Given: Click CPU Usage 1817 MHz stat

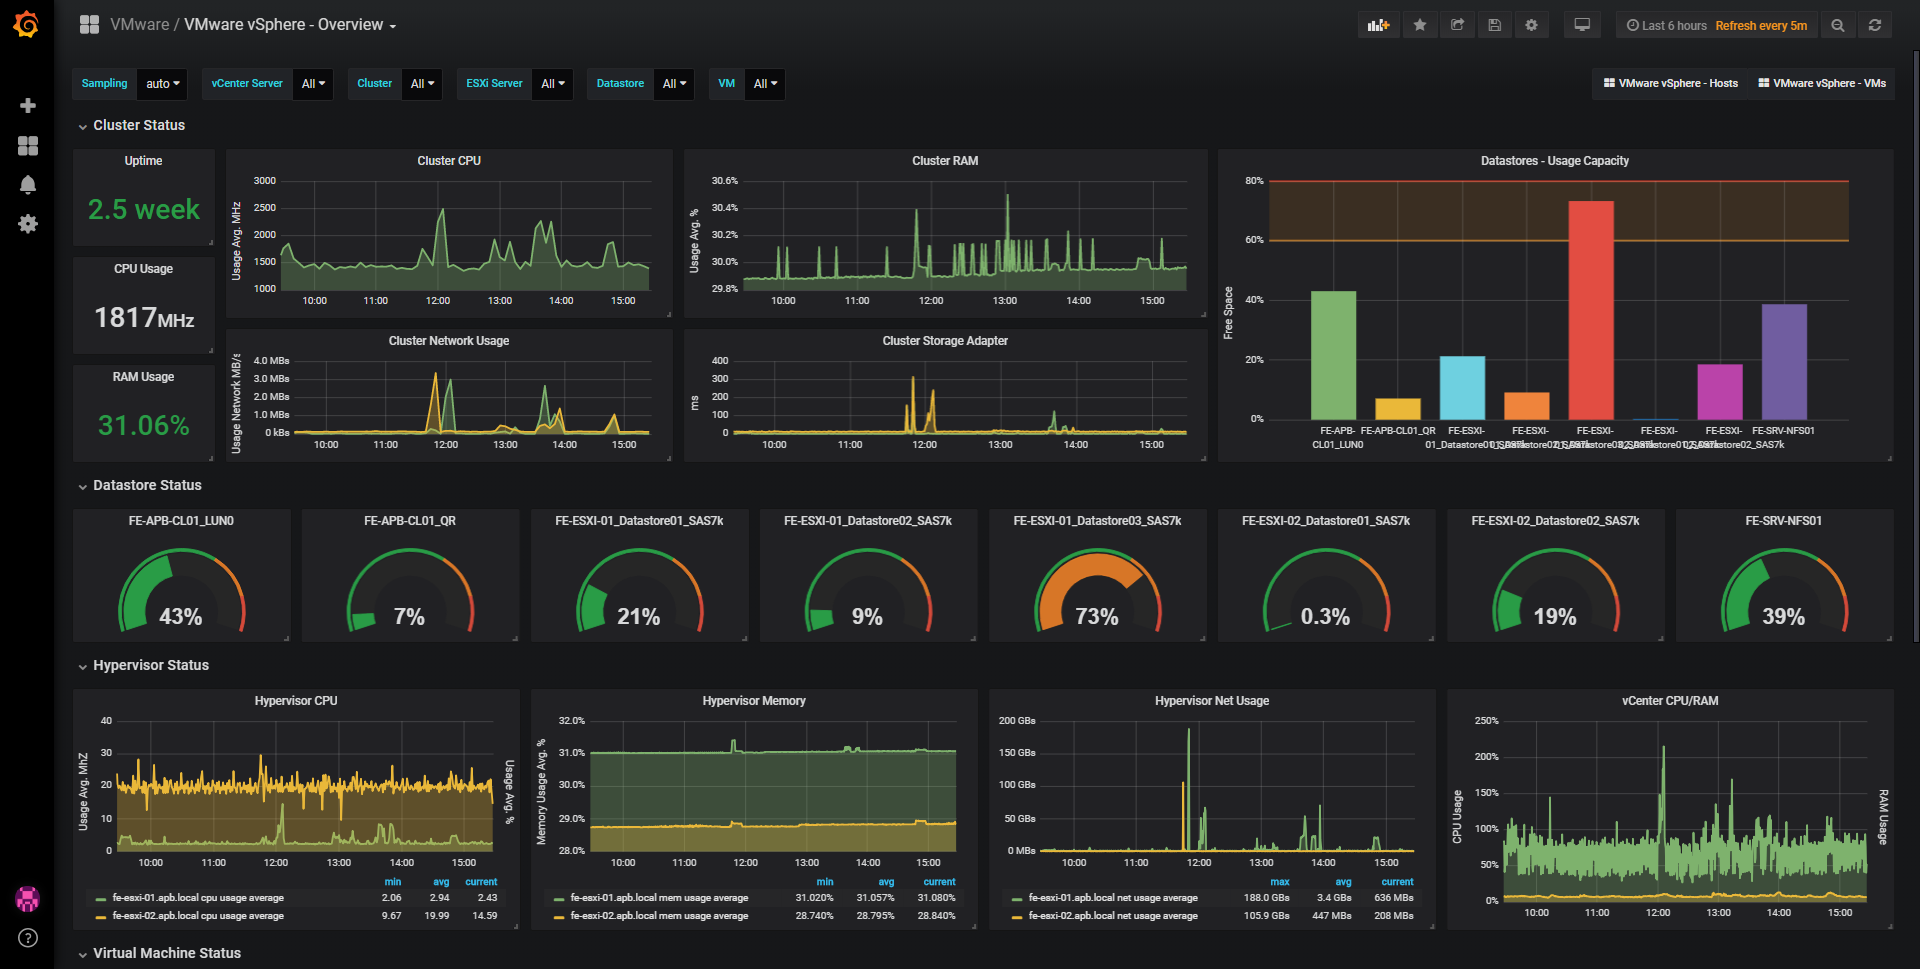Looking at the screenshot, I should (143, 318).
